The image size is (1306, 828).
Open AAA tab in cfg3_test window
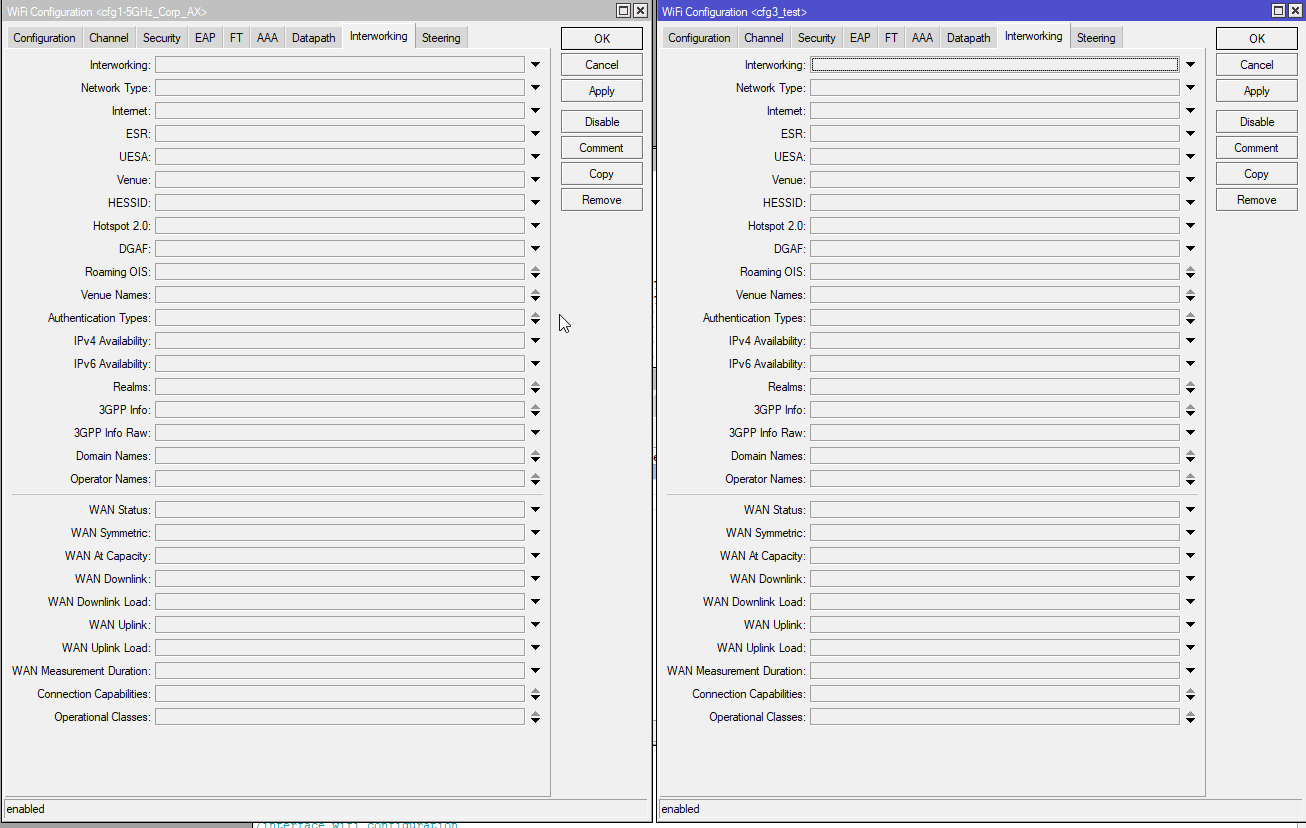[x=922, y=38]
